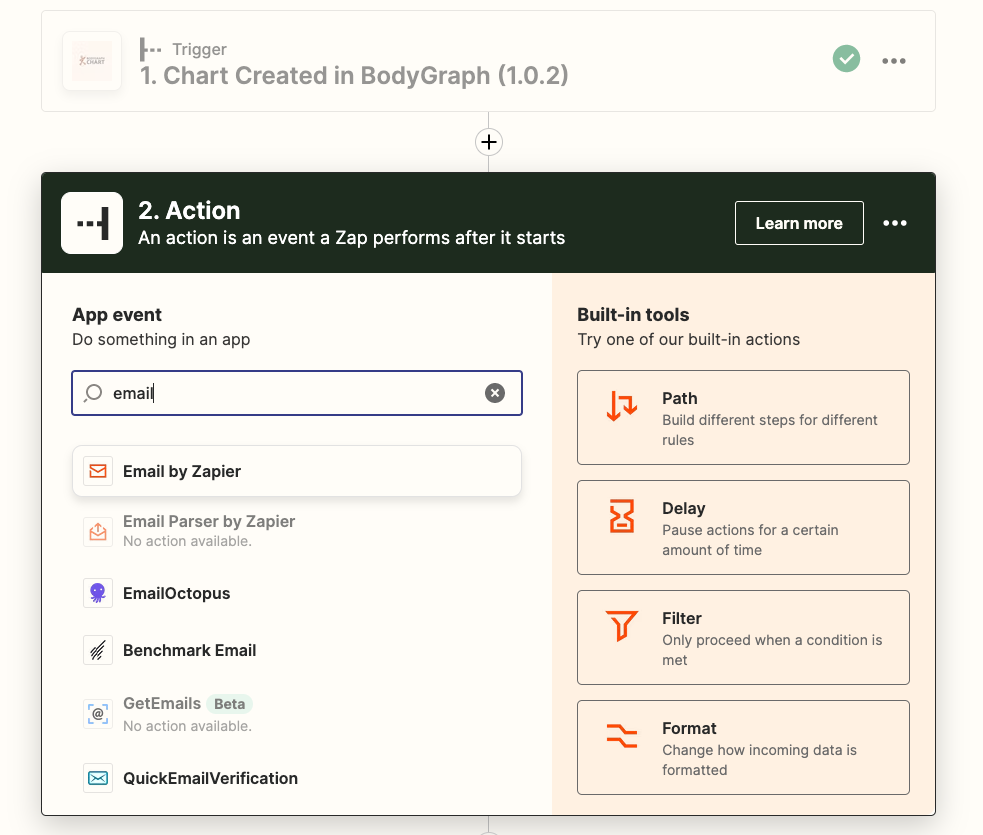
Task: Click the Benchmark Email logo icon
Action: (98, 650)
